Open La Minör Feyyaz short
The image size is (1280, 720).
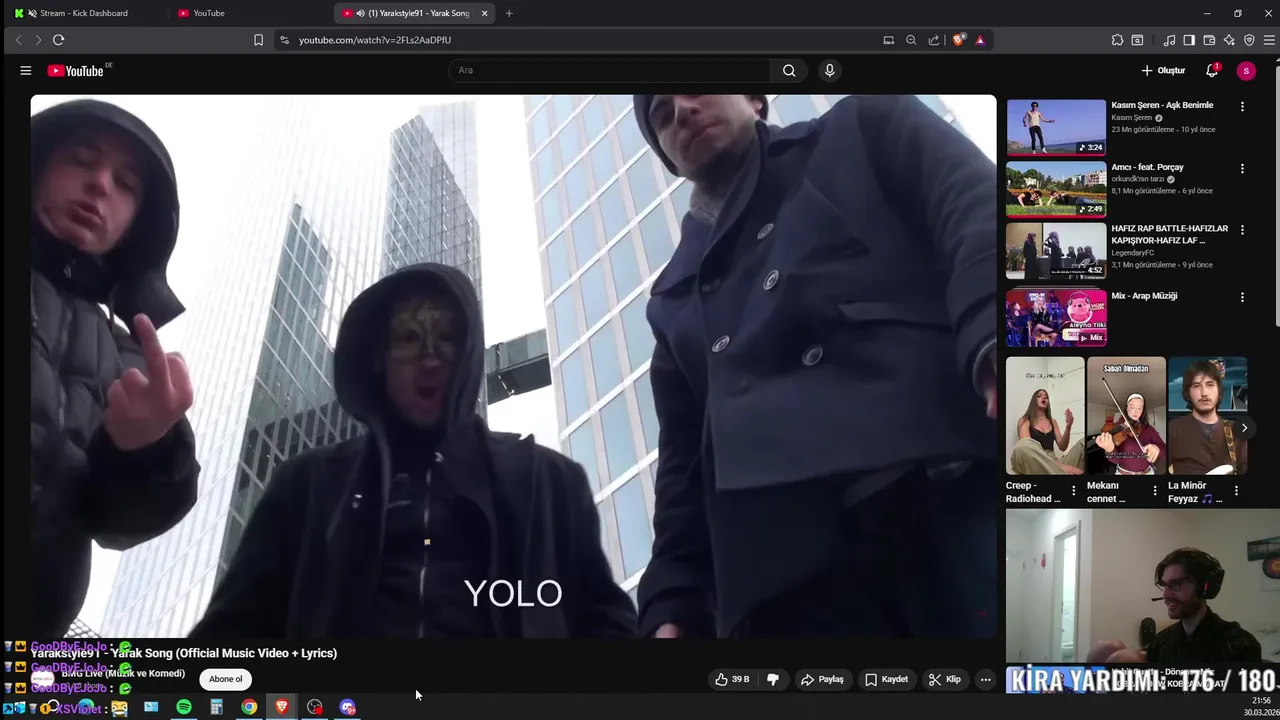click(x=1207, y=416)
